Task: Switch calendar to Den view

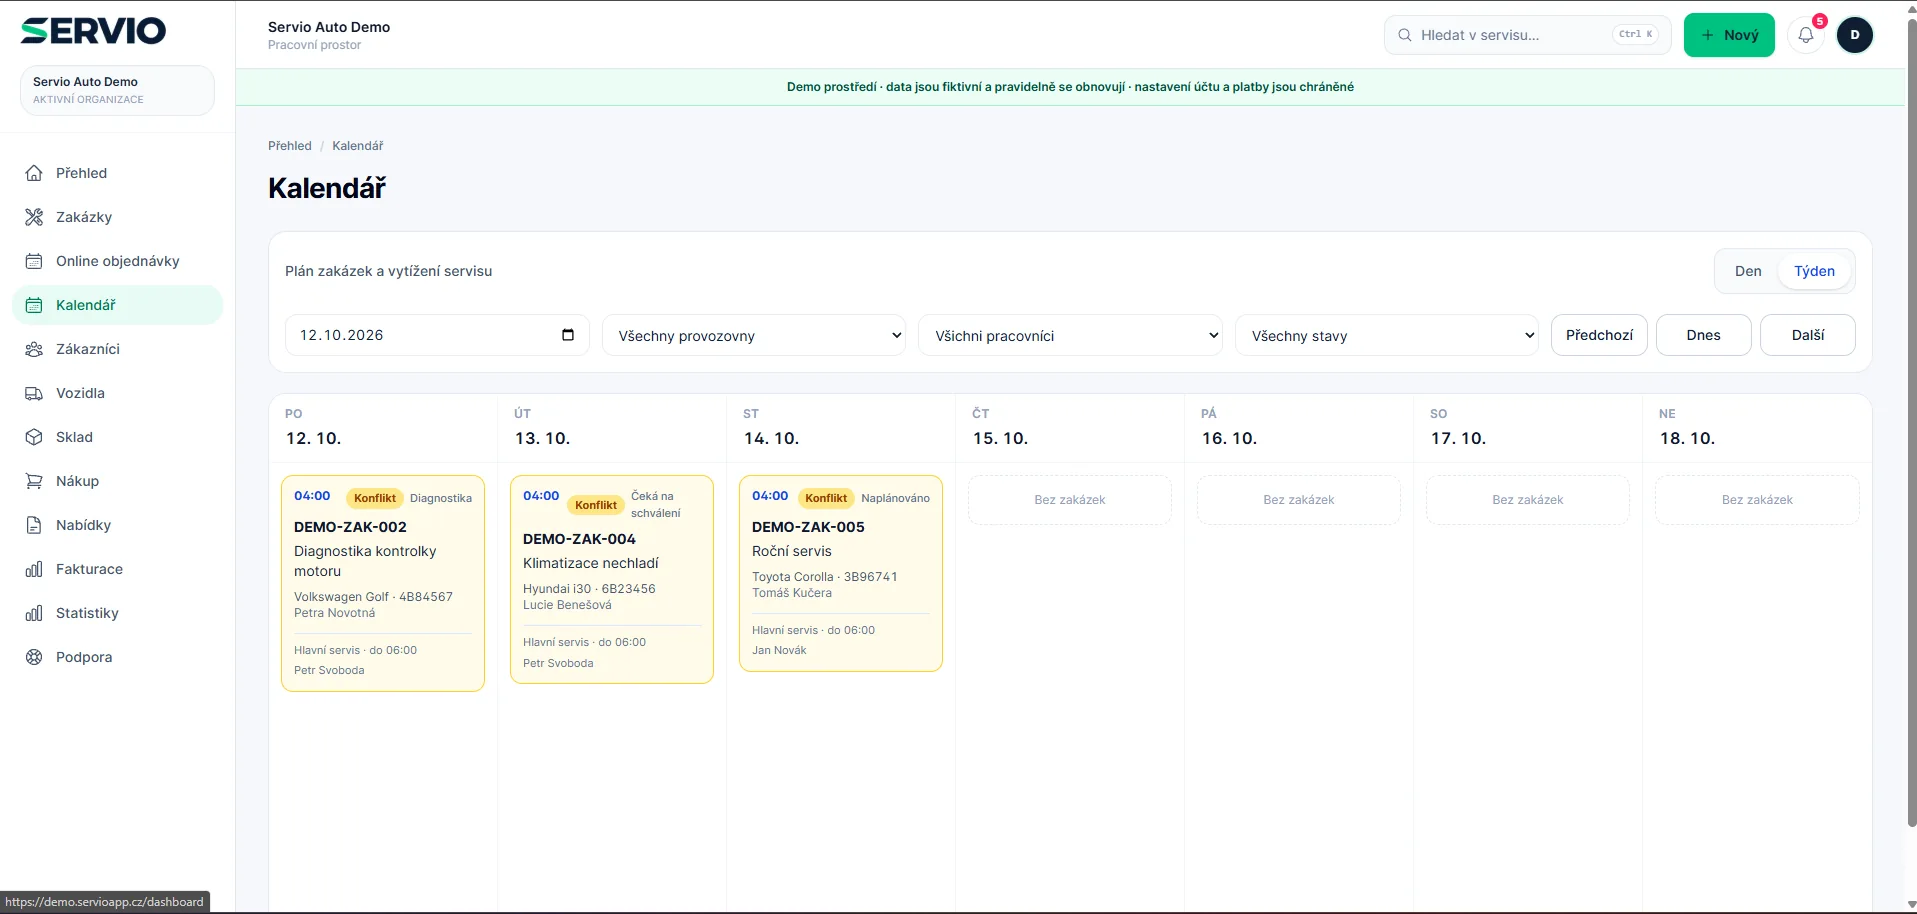Action: click(1748, 271)
